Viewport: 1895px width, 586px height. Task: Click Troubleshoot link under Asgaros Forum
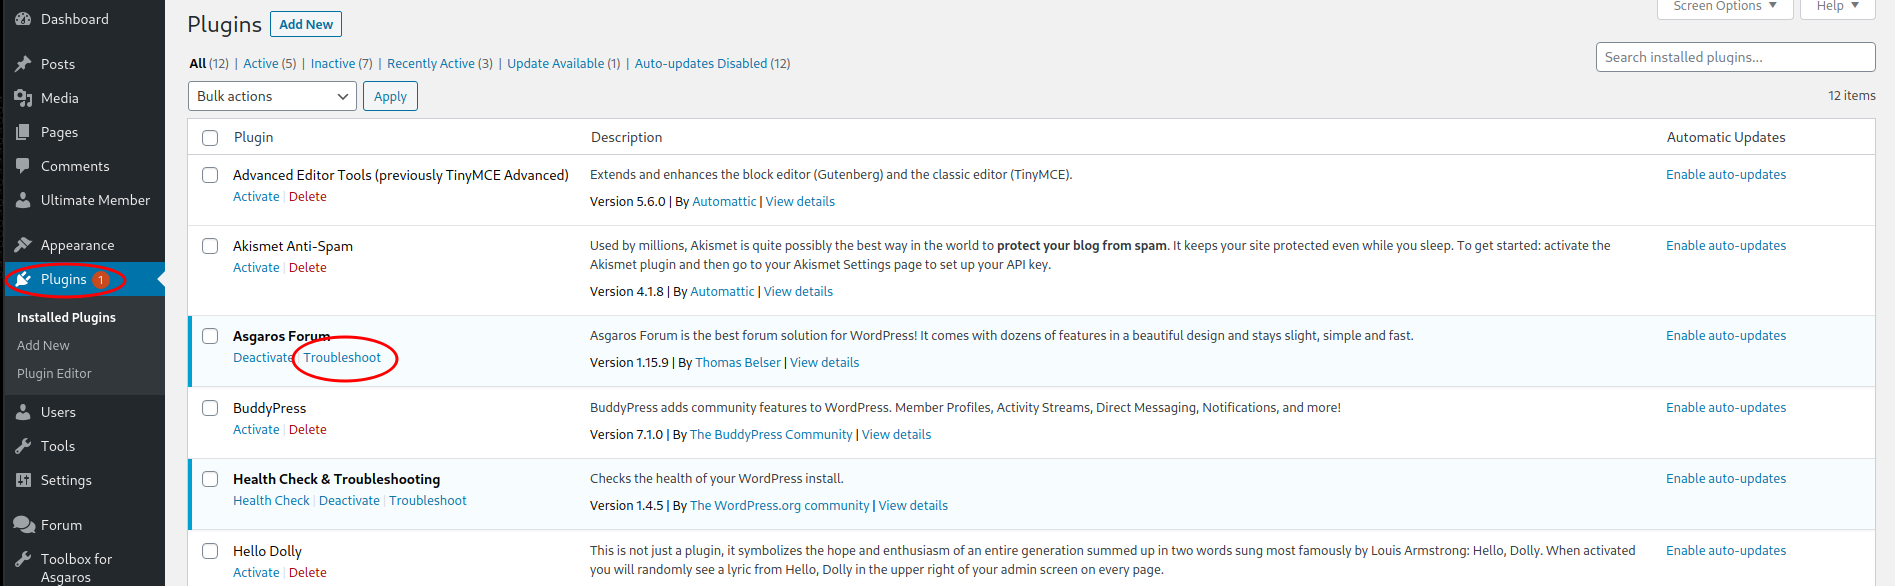pos(342,358)
